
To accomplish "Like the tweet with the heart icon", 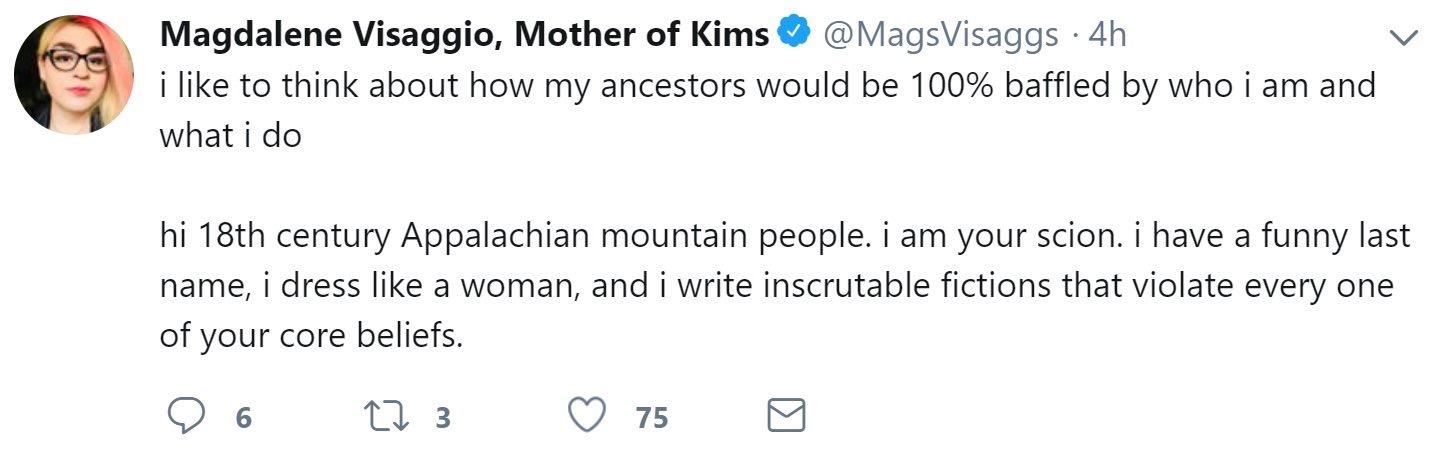I will tap(587, 416).
